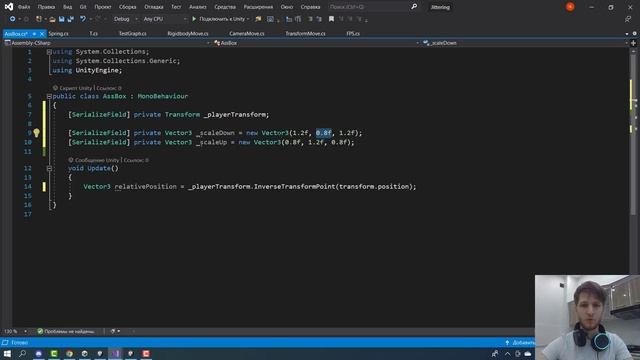Open the Правка menu
640x360 pixels.
(x=46, y=7)
